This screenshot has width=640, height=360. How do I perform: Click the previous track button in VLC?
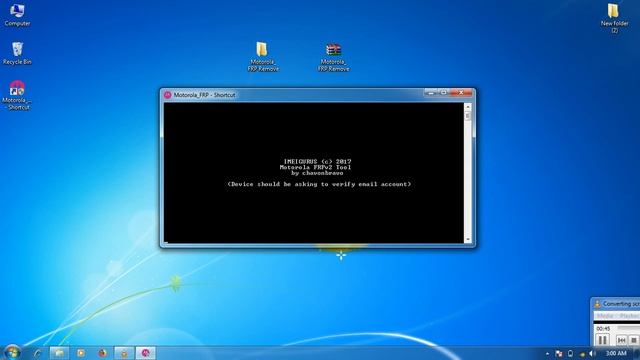621,340
